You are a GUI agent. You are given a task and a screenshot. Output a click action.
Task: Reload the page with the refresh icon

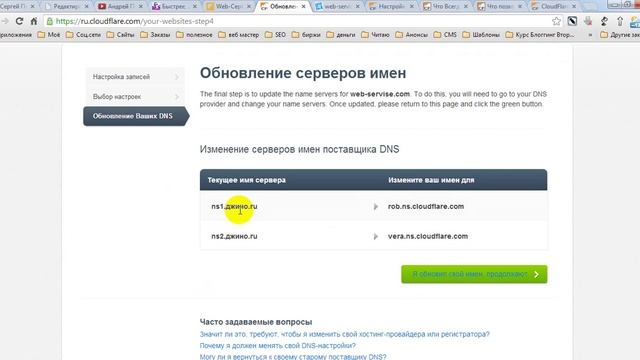(x=19, y=21)
